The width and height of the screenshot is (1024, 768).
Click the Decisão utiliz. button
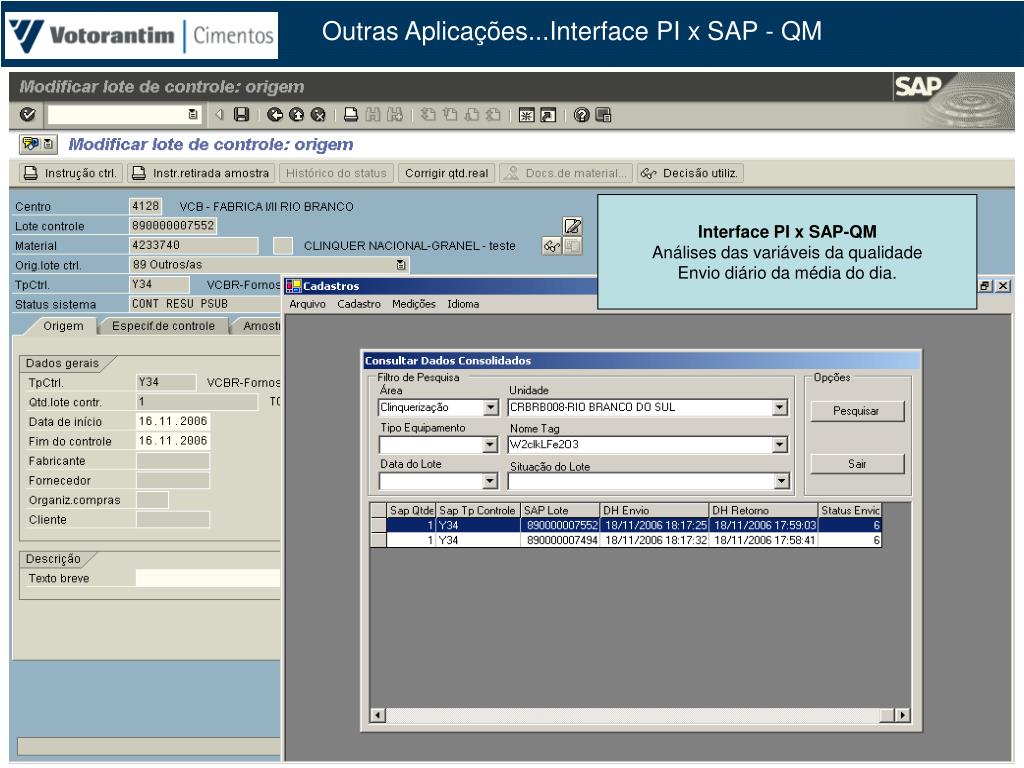click(690, 173)
